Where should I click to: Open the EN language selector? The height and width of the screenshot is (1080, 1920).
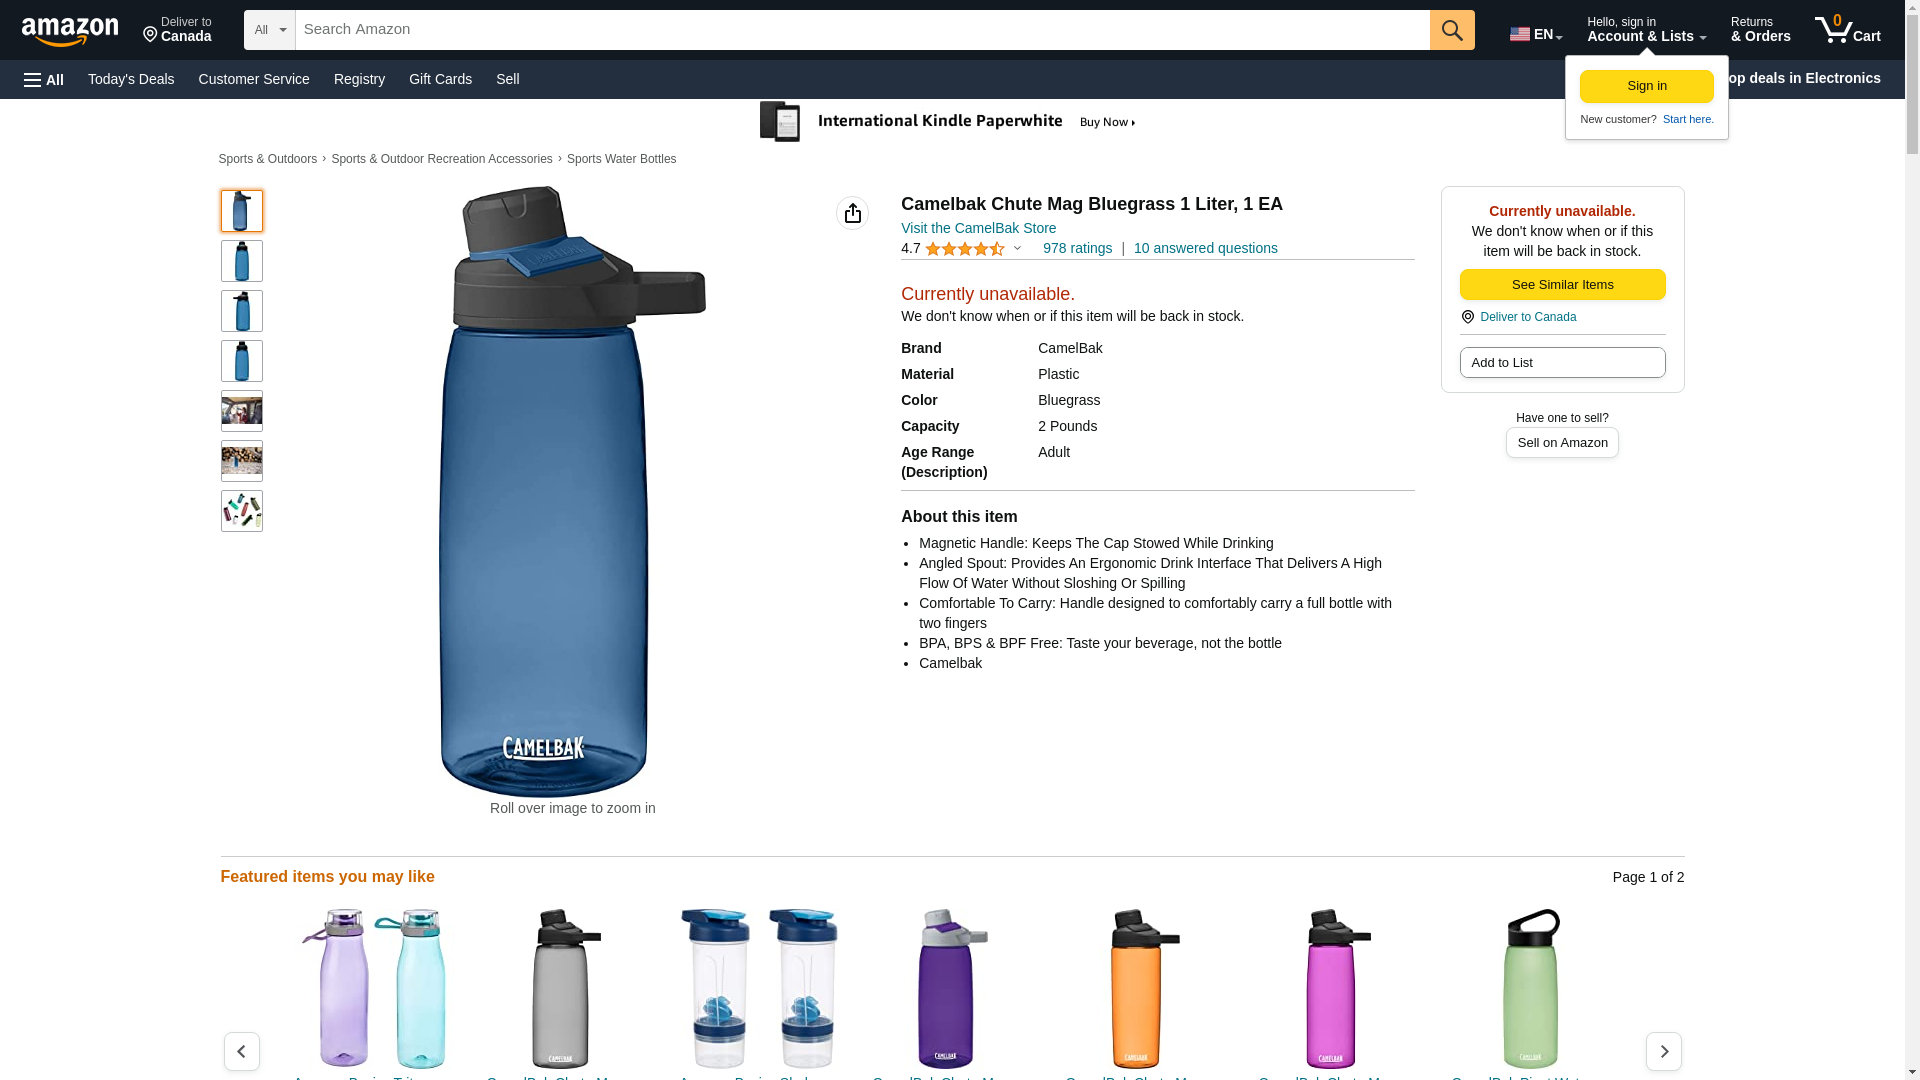point(1535,34)
